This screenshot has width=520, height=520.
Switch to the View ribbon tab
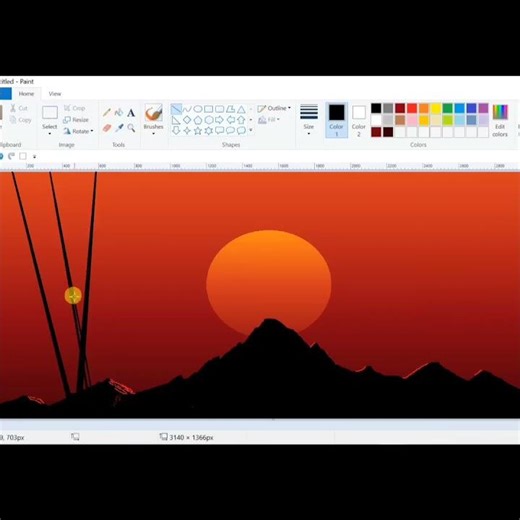tap(55, 94)
